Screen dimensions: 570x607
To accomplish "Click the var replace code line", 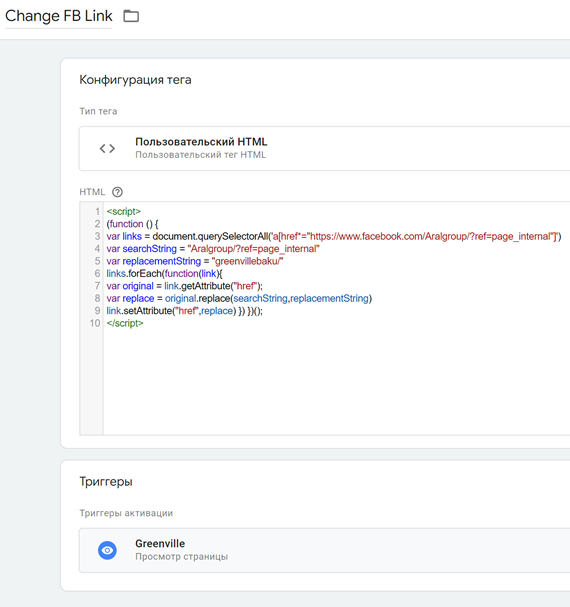I will [239, 298].
